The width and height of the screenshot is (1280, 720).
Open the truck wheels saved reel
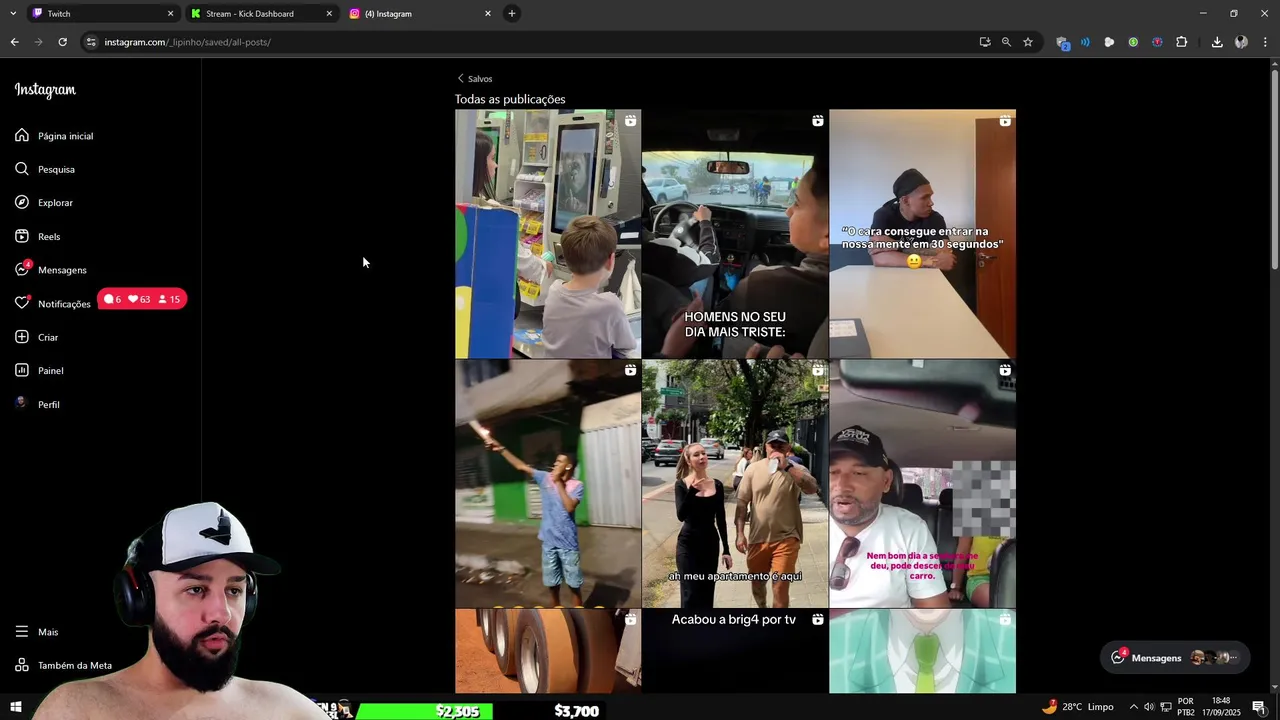[548, 651]
